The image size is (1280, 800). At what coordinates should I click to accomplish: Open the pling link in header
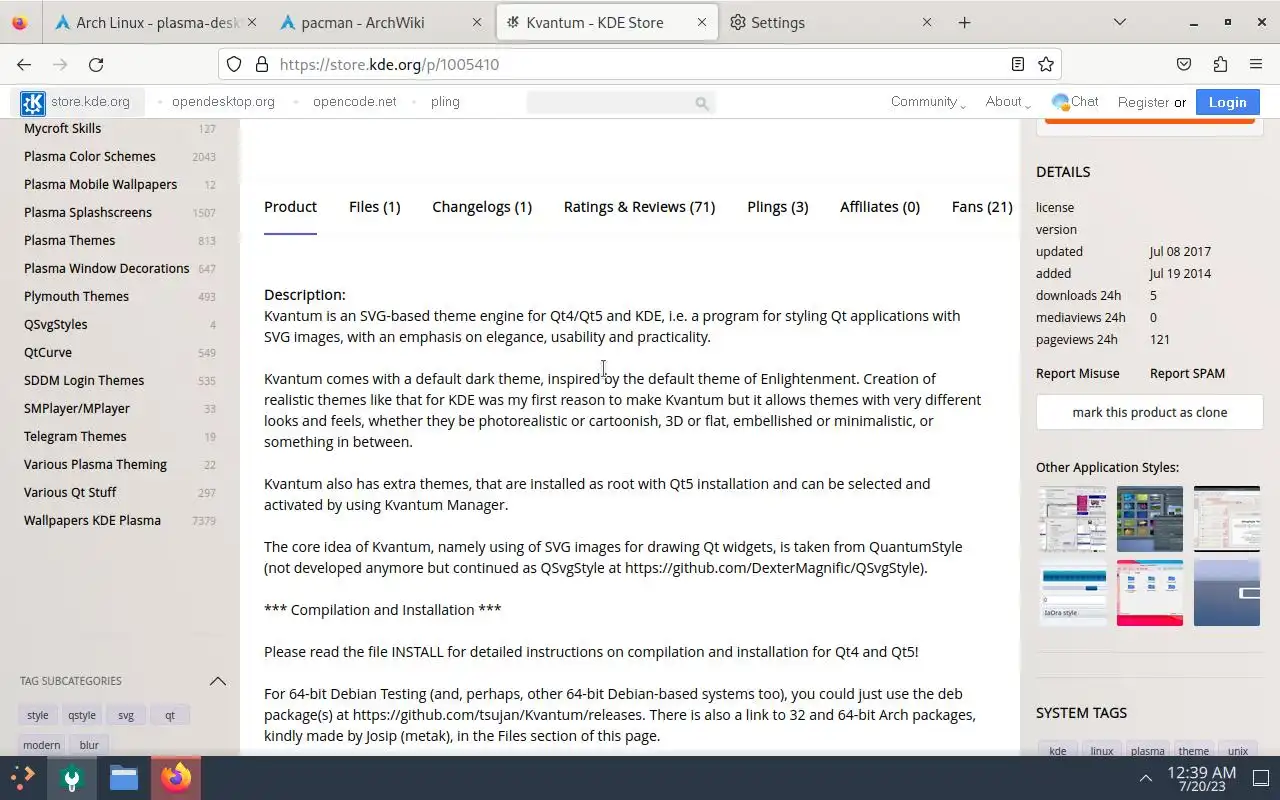pyautogui.click(x=445, y=102)
